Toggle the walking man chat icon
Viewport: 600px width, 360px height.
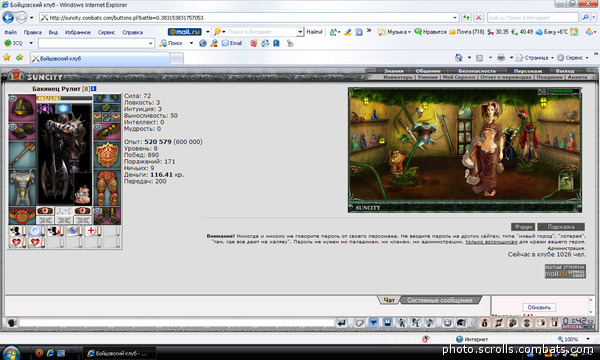[x=401, y=323]
